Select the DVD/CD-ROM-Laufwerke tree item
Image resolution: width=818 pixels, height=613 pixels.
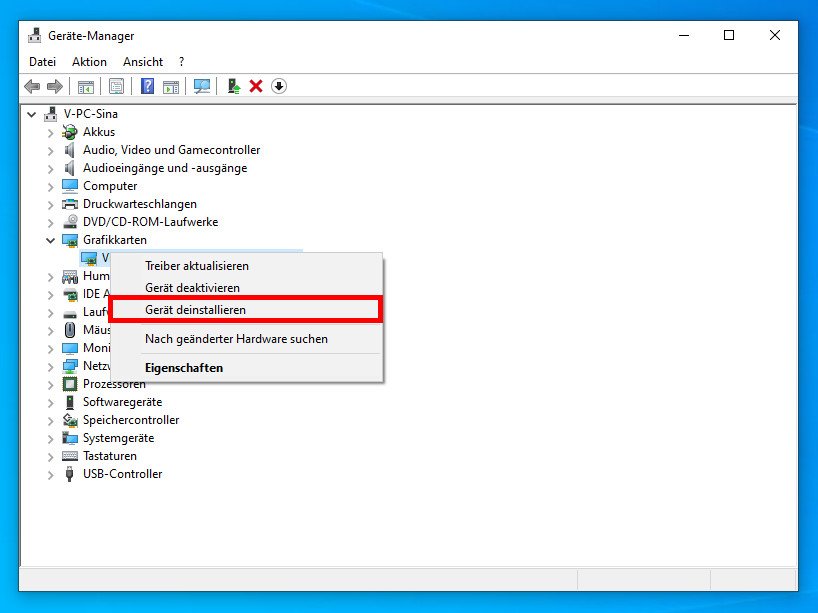click(x=150, y=222)
